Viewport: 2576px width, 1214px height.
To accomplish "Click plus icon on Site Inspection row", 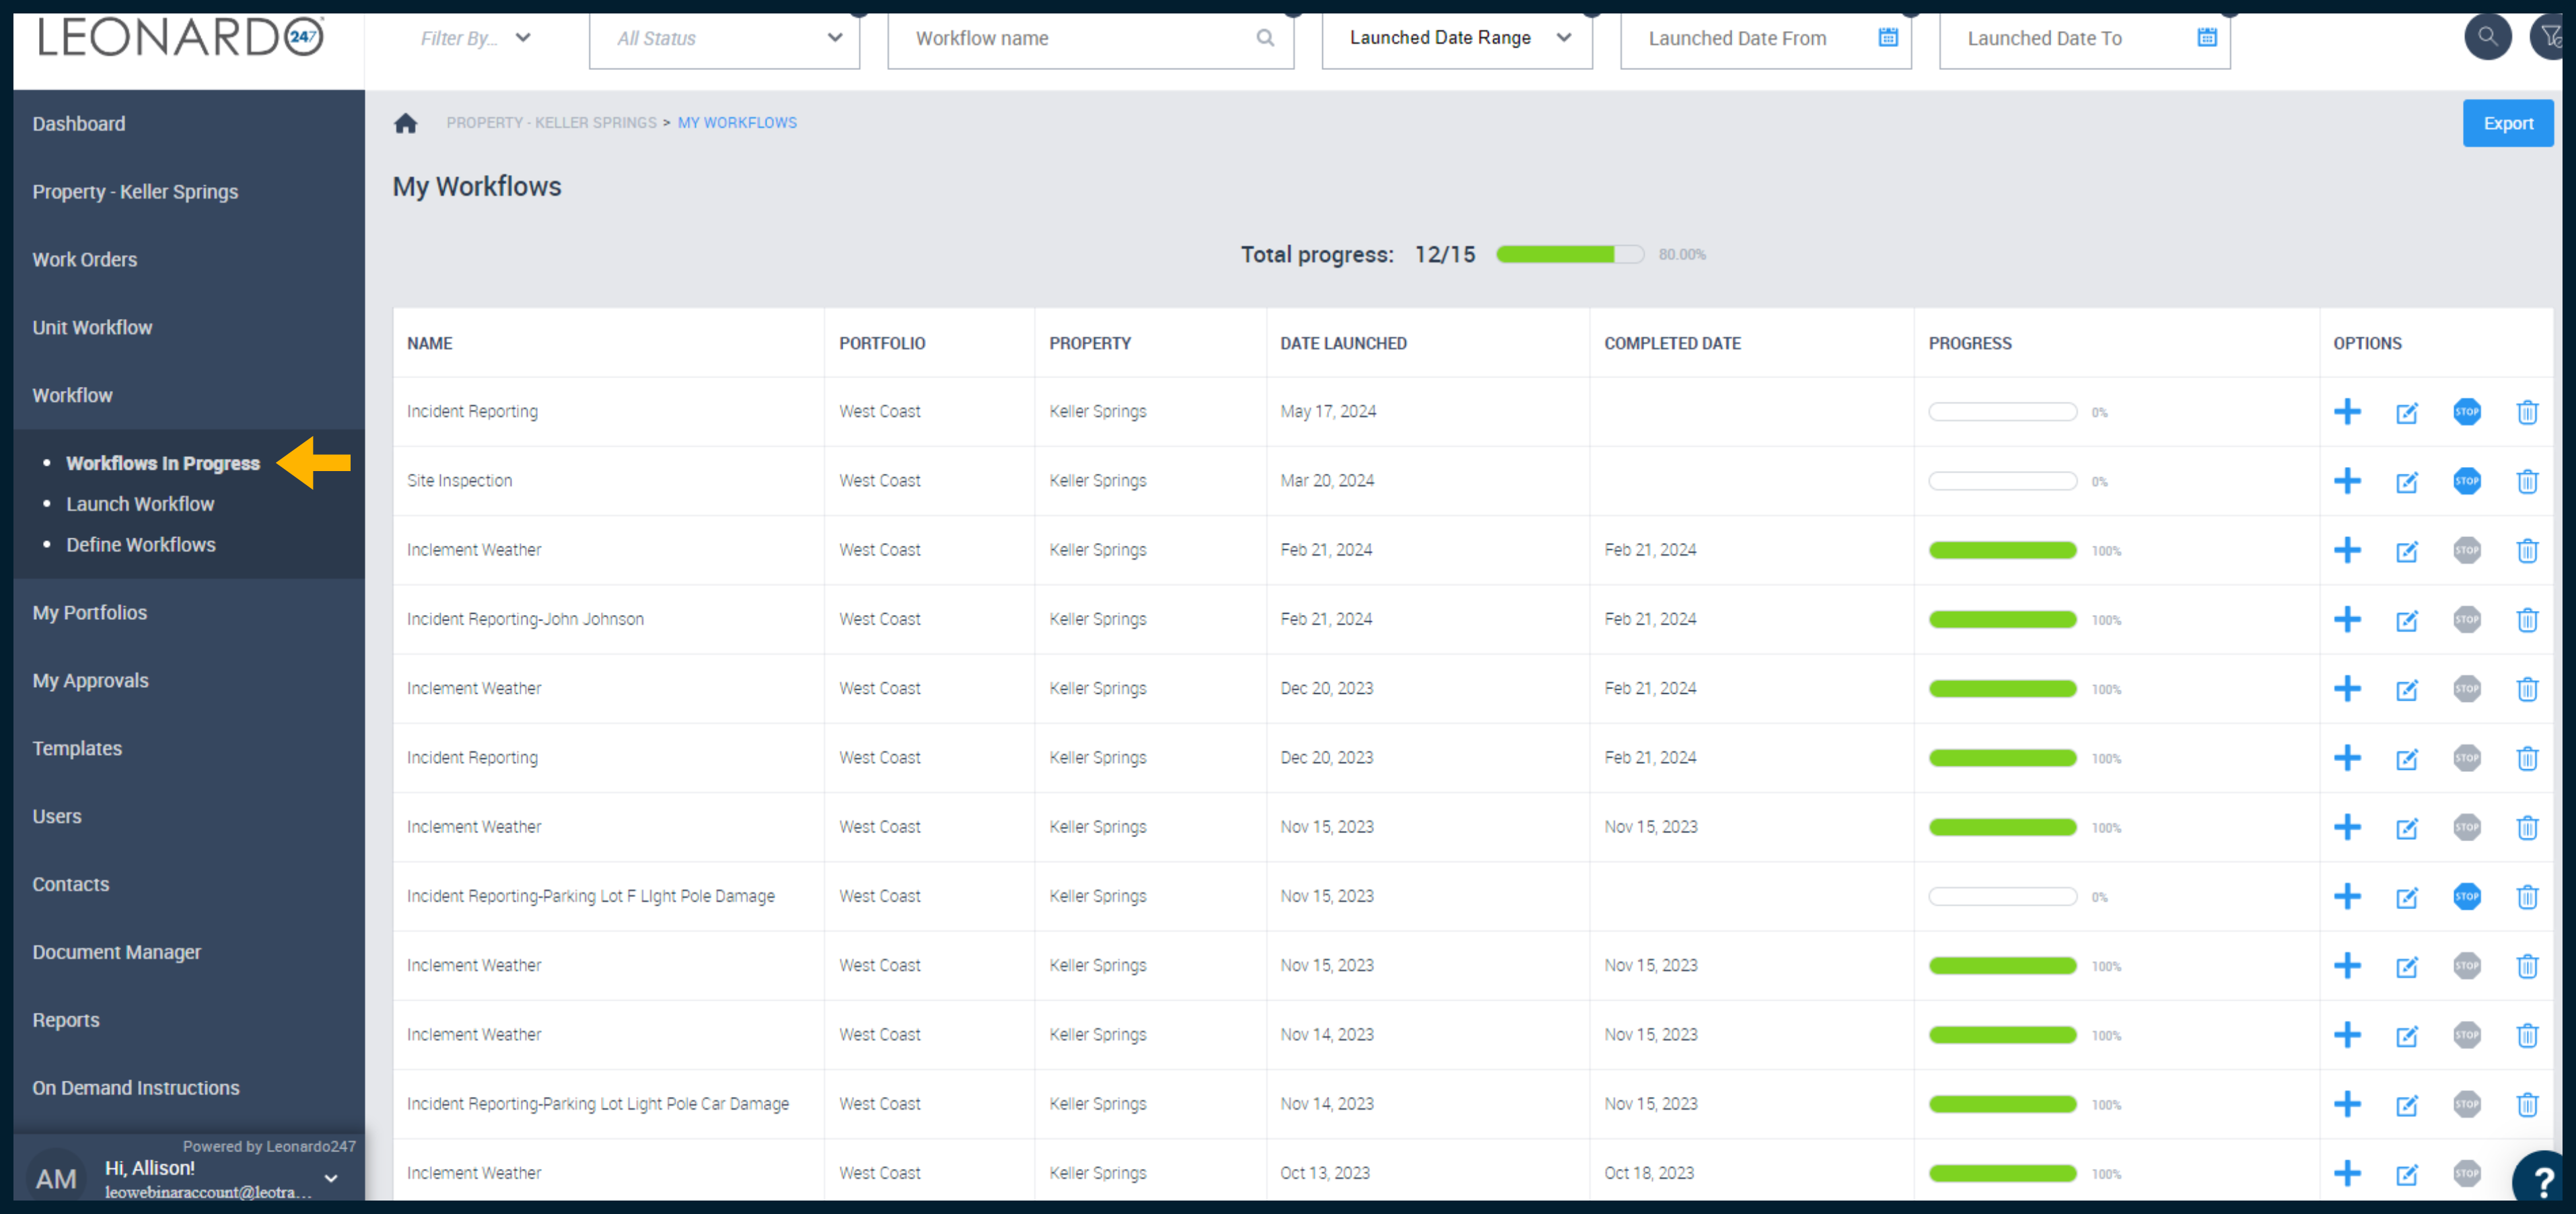I will [2346, 481].
